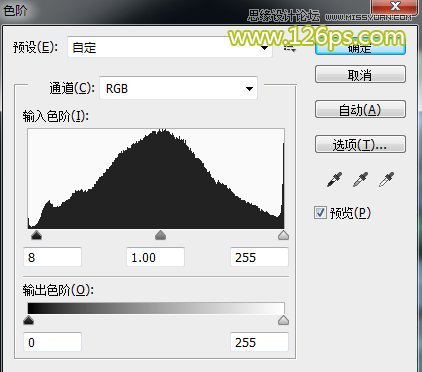Screen dimensions: 422x372
Task: Click the output levels gradient bar
Action: tap(156, 308)
